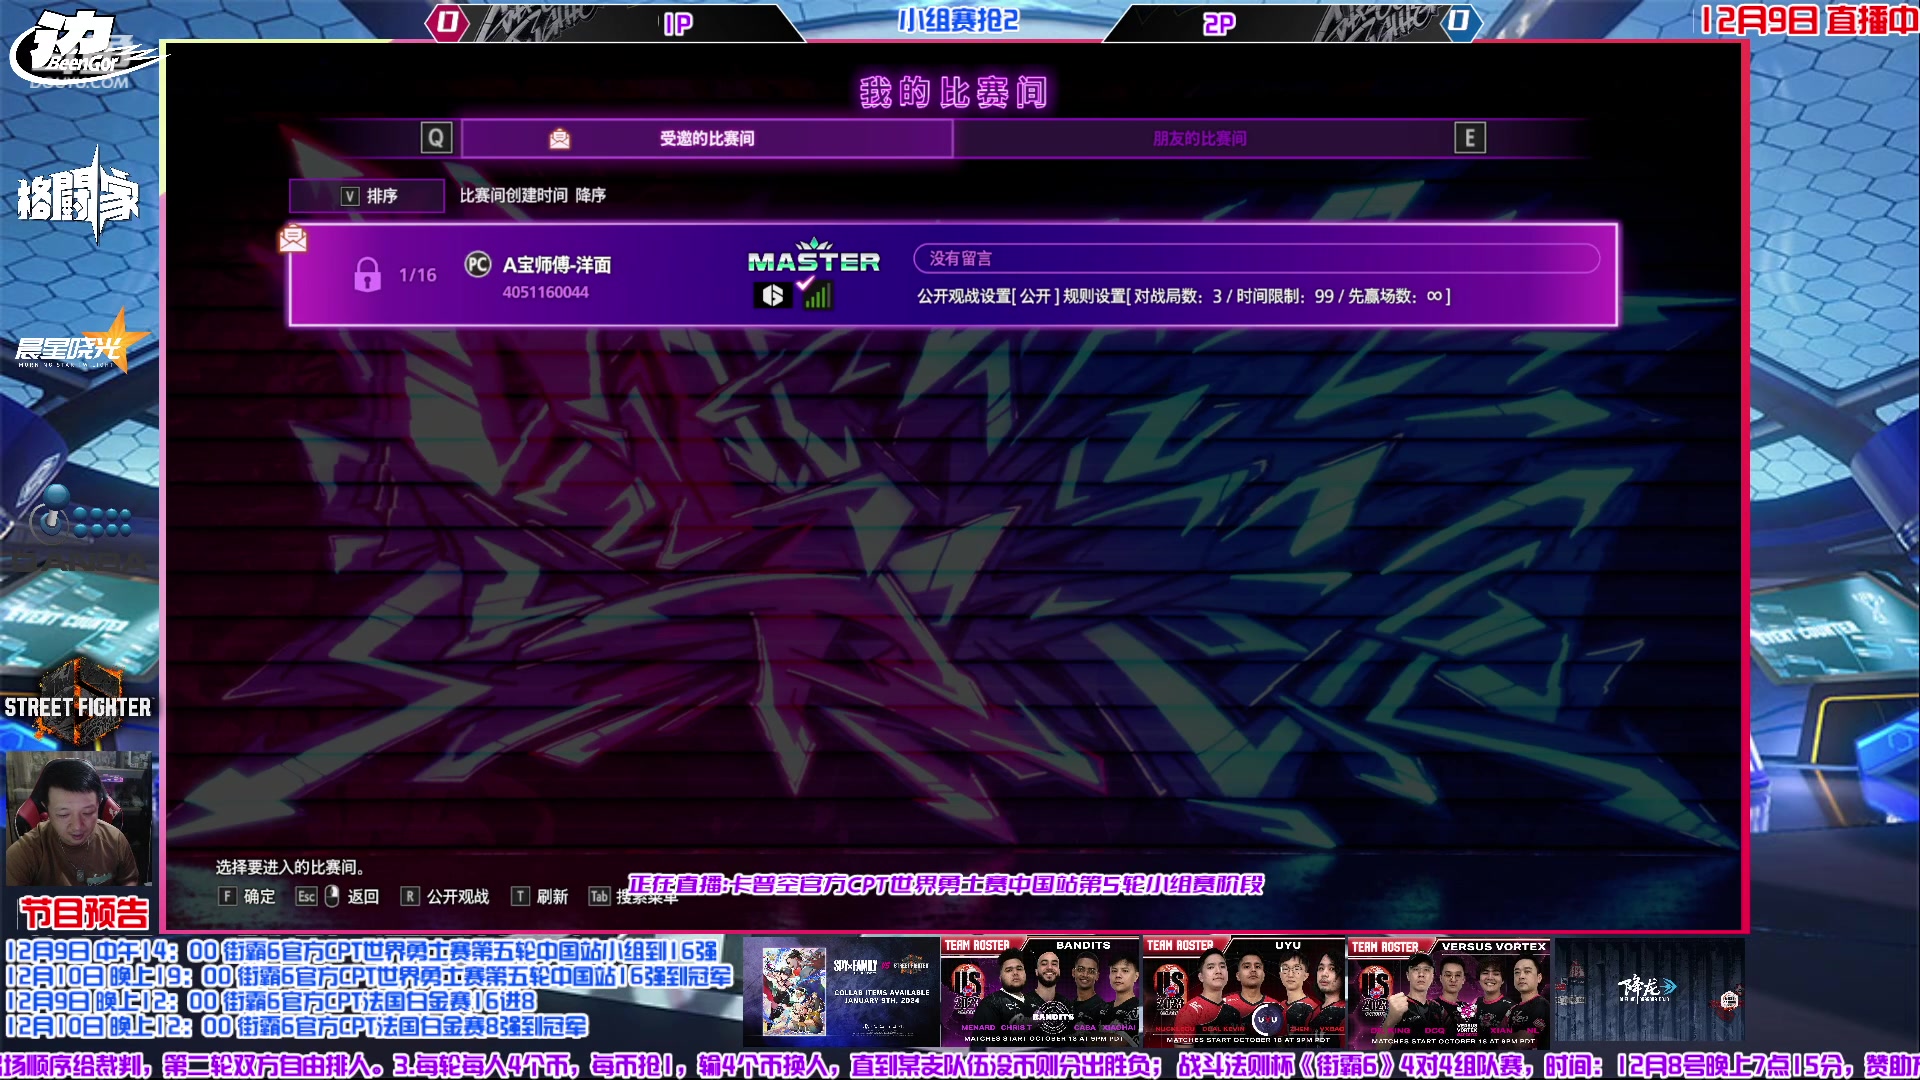Click the envelope badge on room corner

click(x=293, y=239)
